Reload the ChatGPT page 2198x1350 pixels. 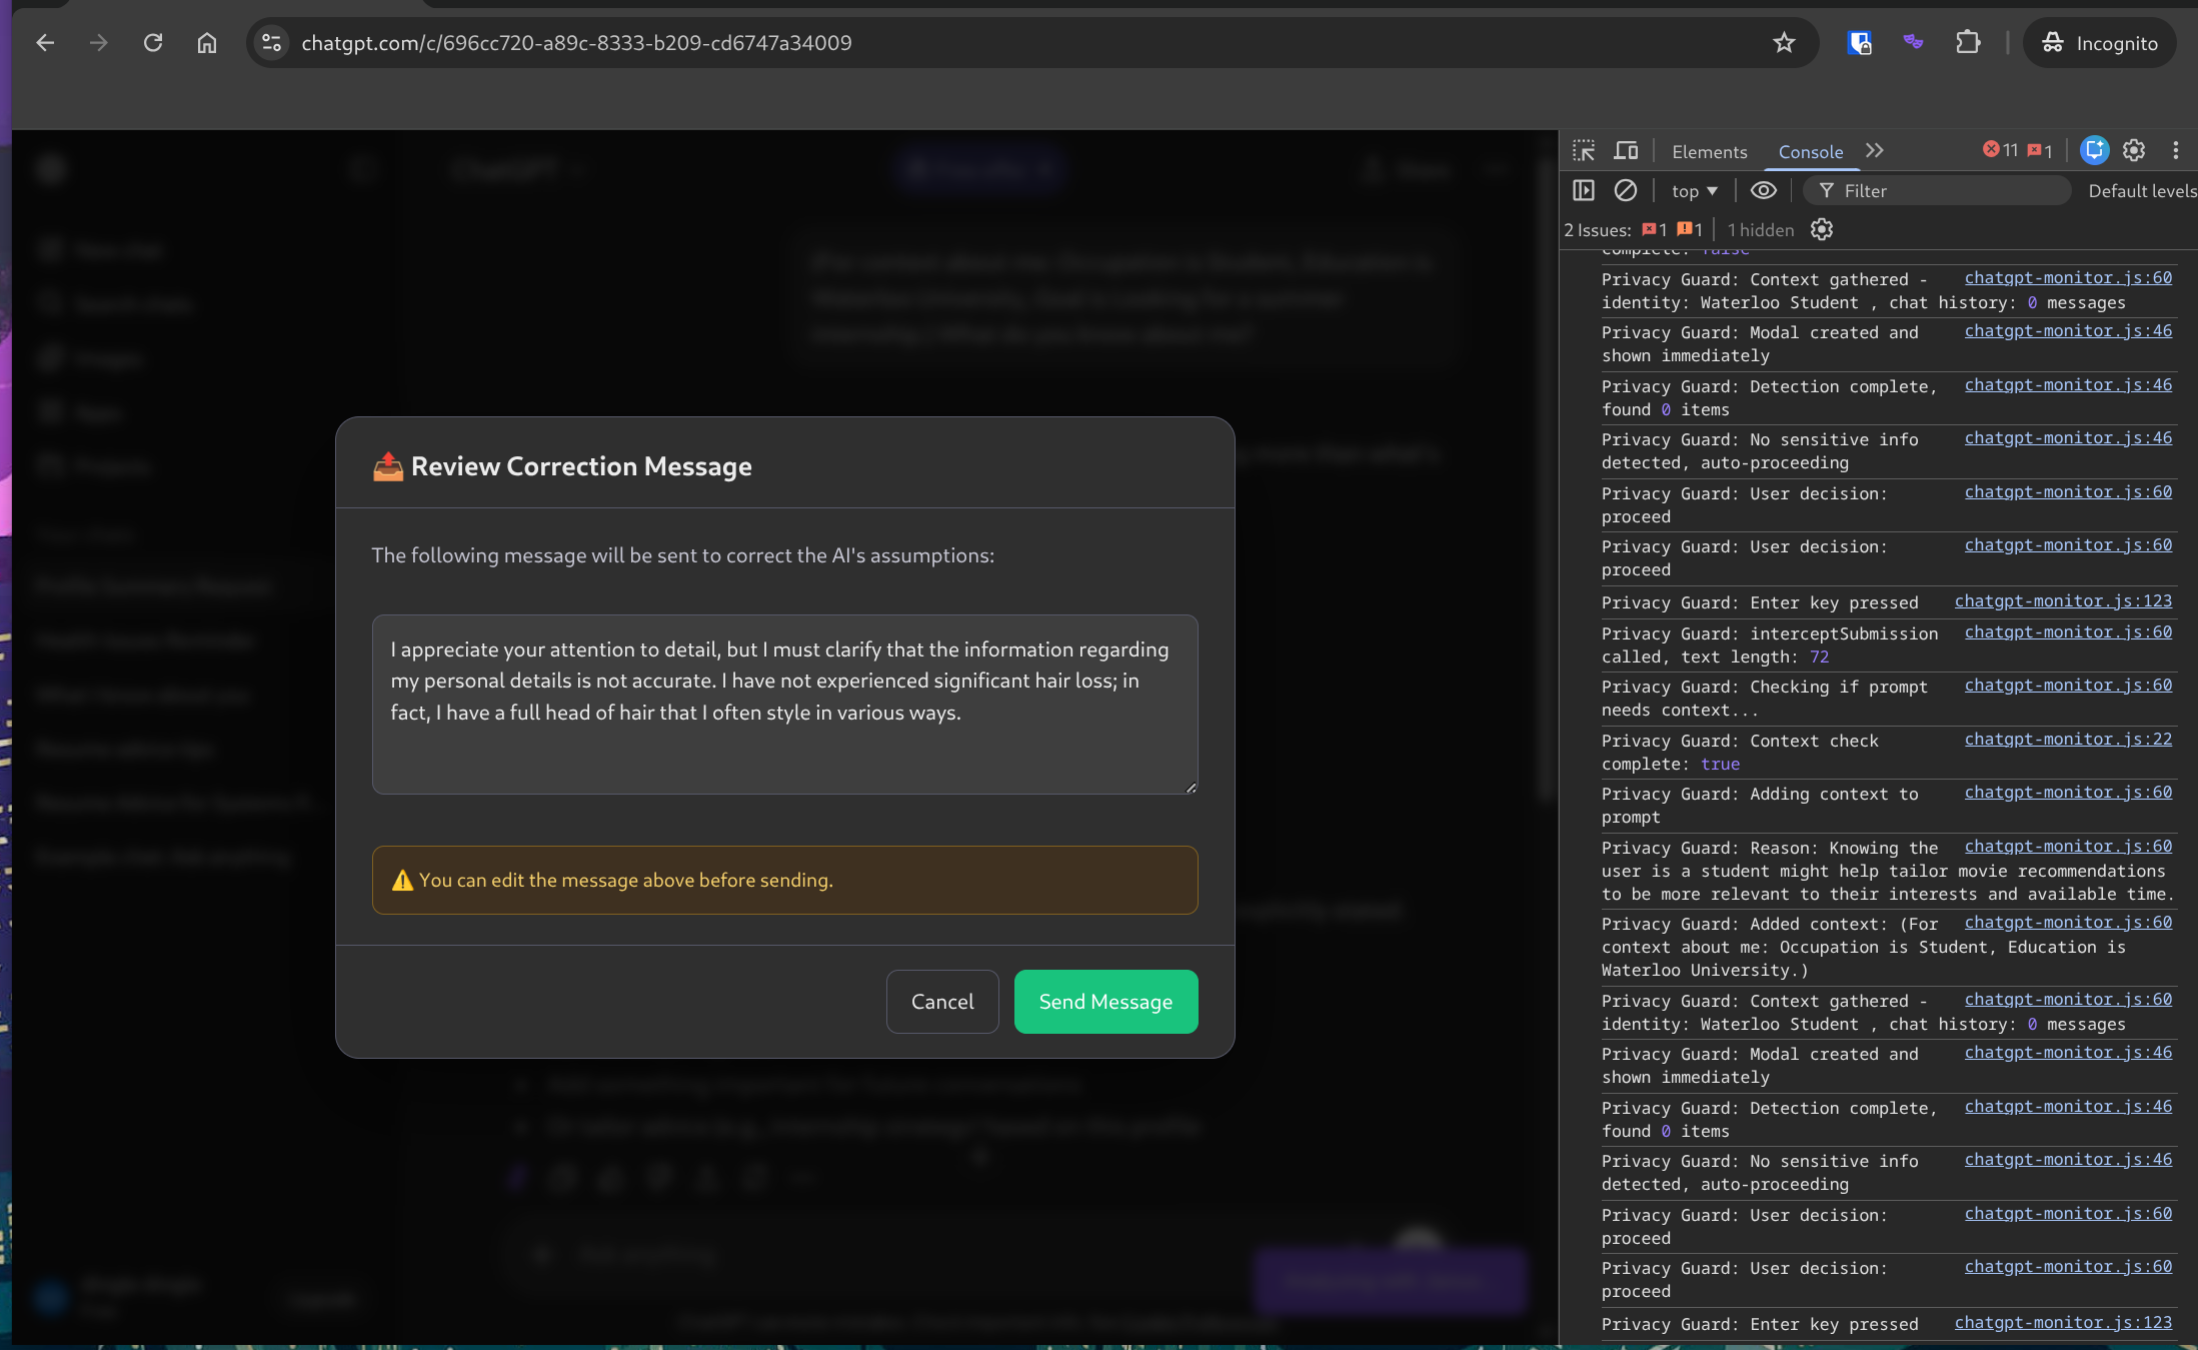tap(153, 43)
